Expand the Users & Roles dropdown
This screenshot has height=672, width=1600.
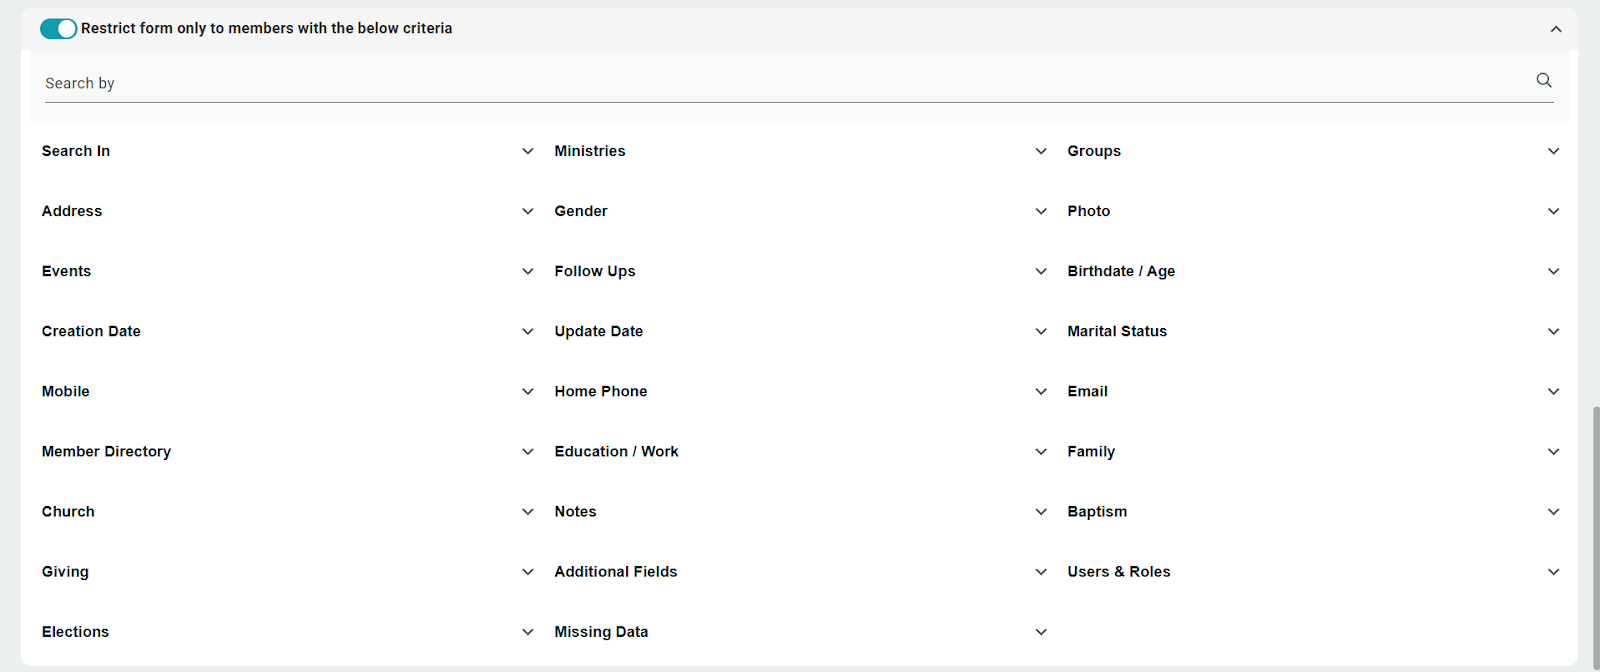(1553, 572)
